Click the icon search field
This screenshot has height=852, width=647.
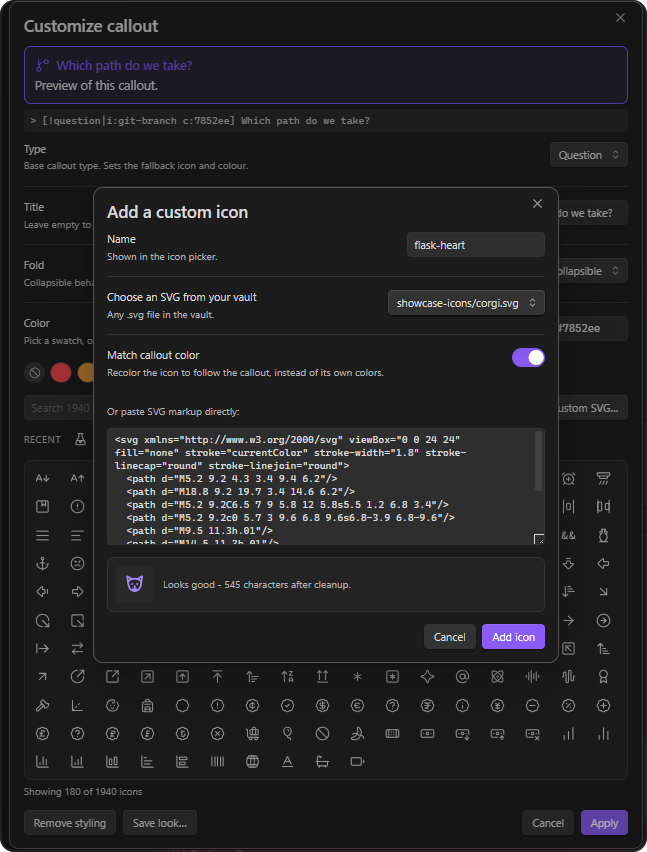pyautogui.click(x=59, y=408)
